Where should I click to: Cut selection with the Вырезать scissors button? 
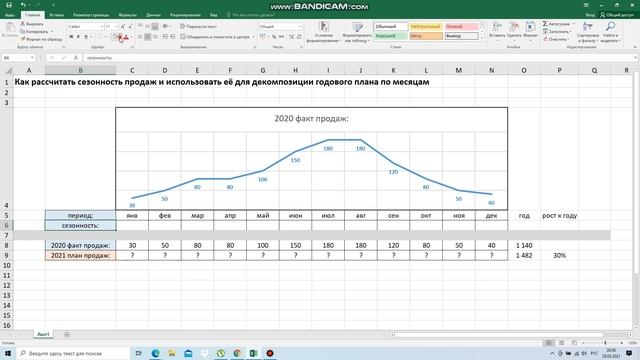(32, 24)
